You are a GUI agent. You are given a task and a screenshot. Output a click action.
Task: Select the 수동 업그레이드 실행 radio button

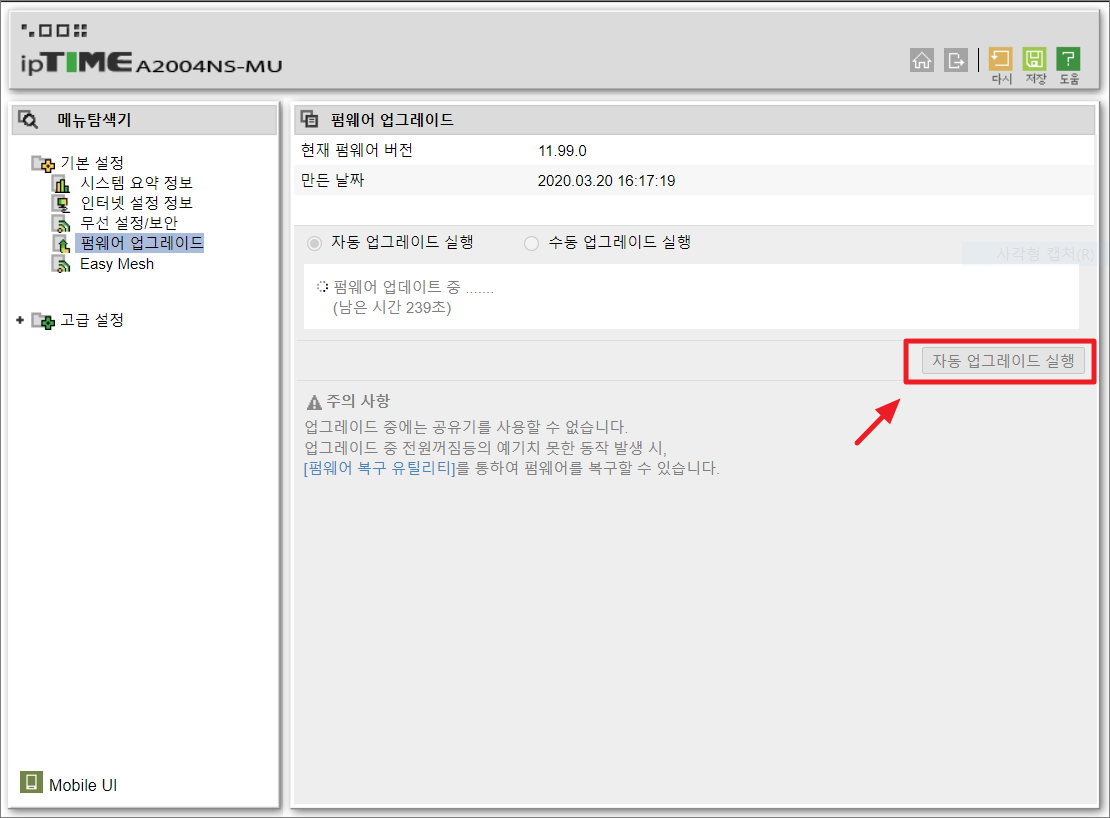coord(531,242)
